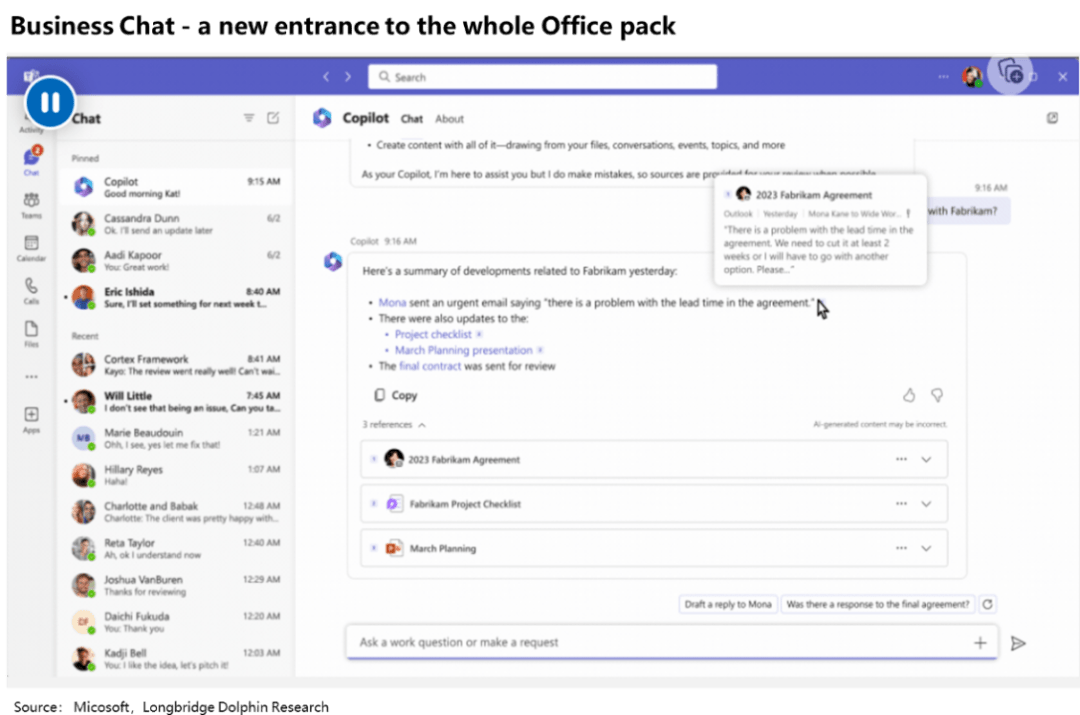Image resolution: width=1080 pixels, height=715 pixels.
Task: Click the PowerPoint icon on March Planning
Action: [x=394, y=548]
